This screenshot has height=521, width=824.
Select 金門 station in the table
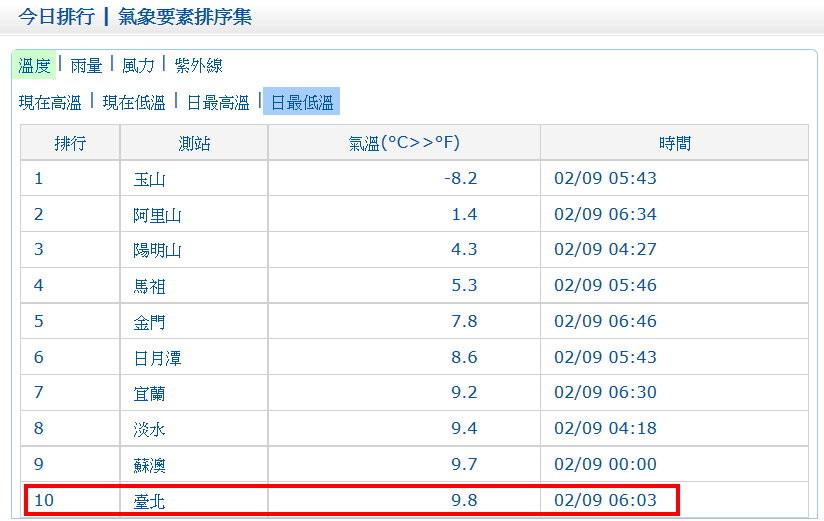(149, 322)
